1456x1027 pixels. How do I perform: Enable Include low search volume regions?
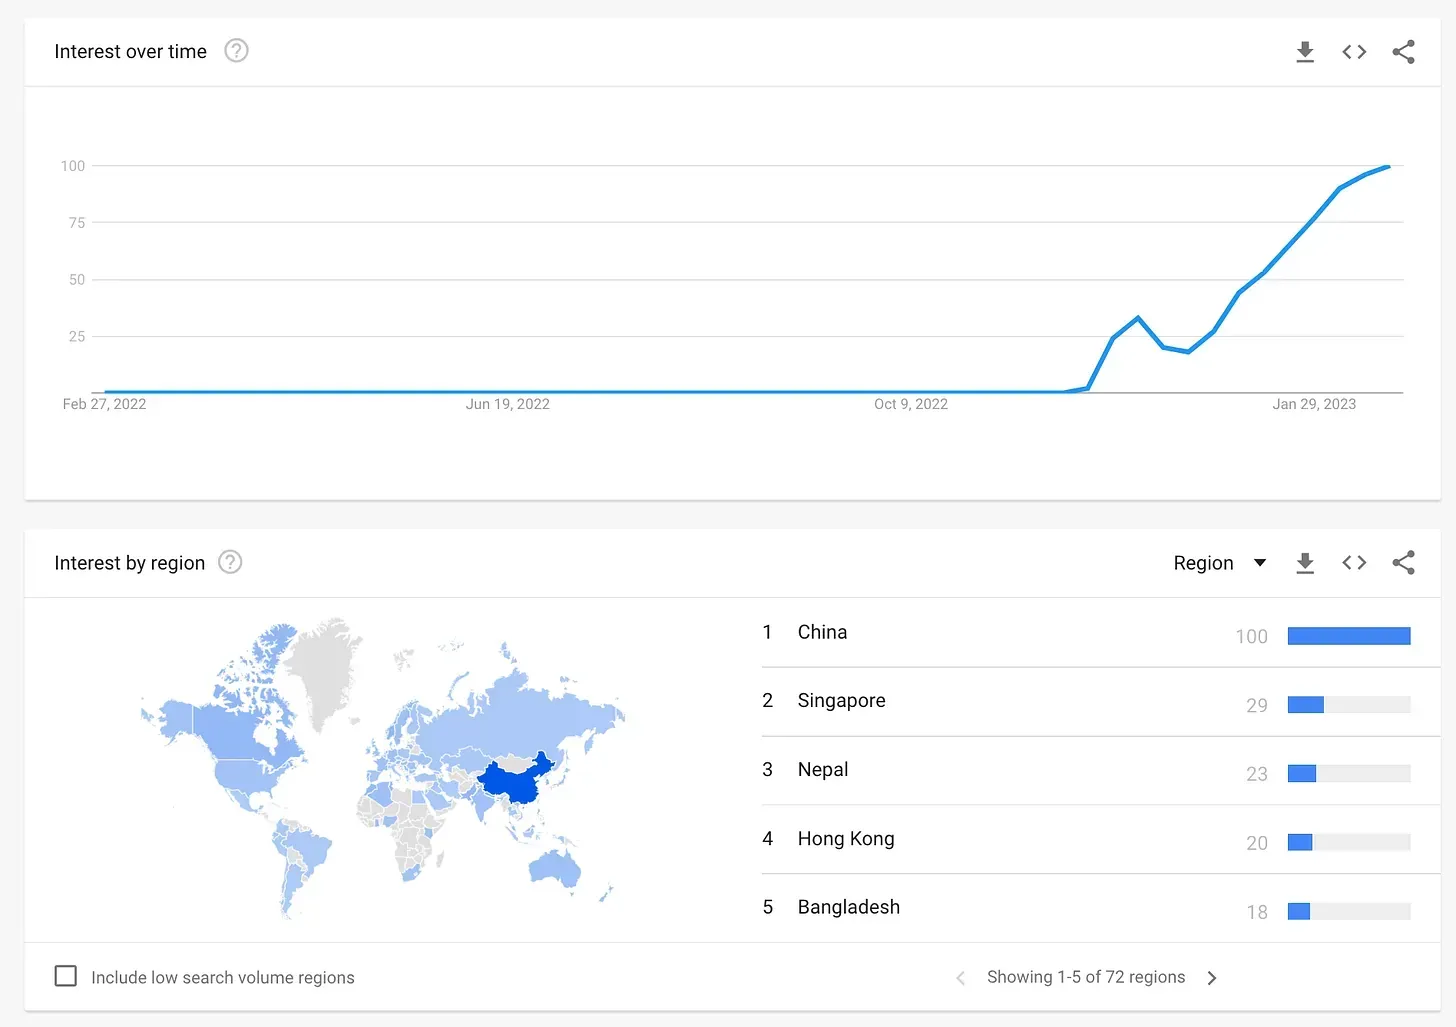point(66,976)
